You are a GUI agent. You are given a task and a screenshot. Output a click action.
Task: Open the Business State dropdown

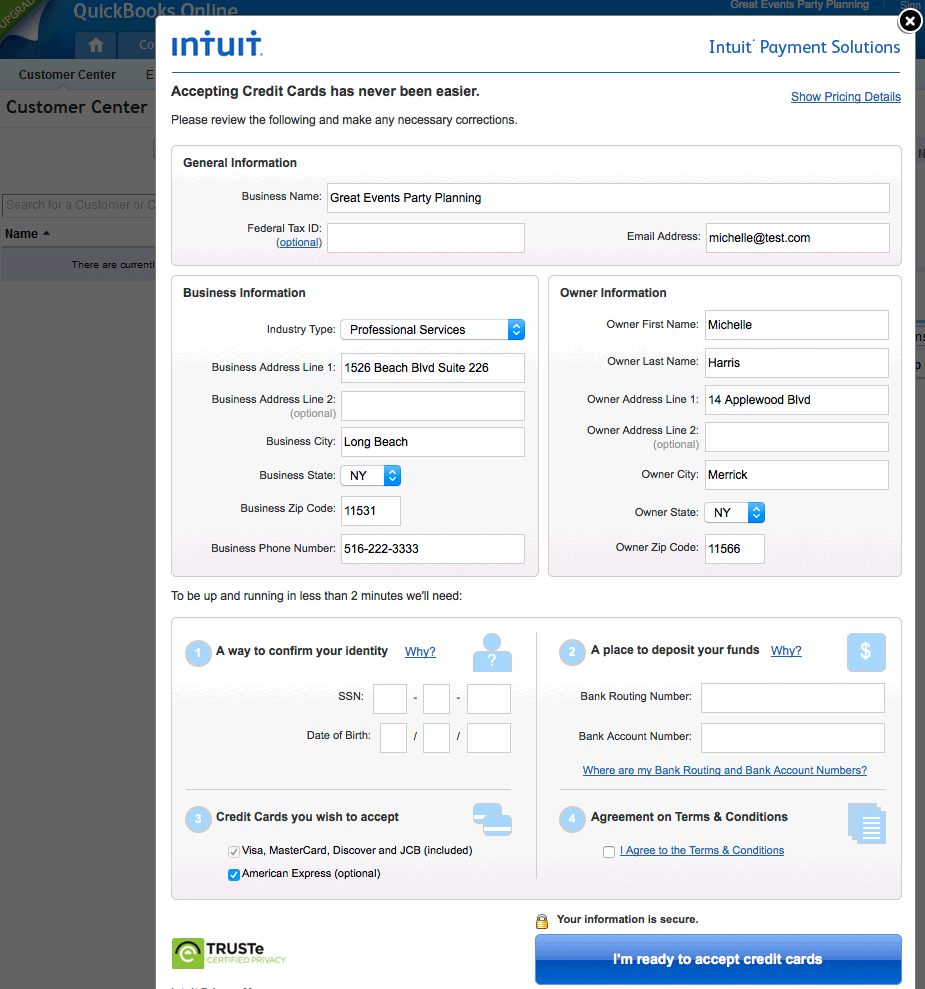pos(371,476)
